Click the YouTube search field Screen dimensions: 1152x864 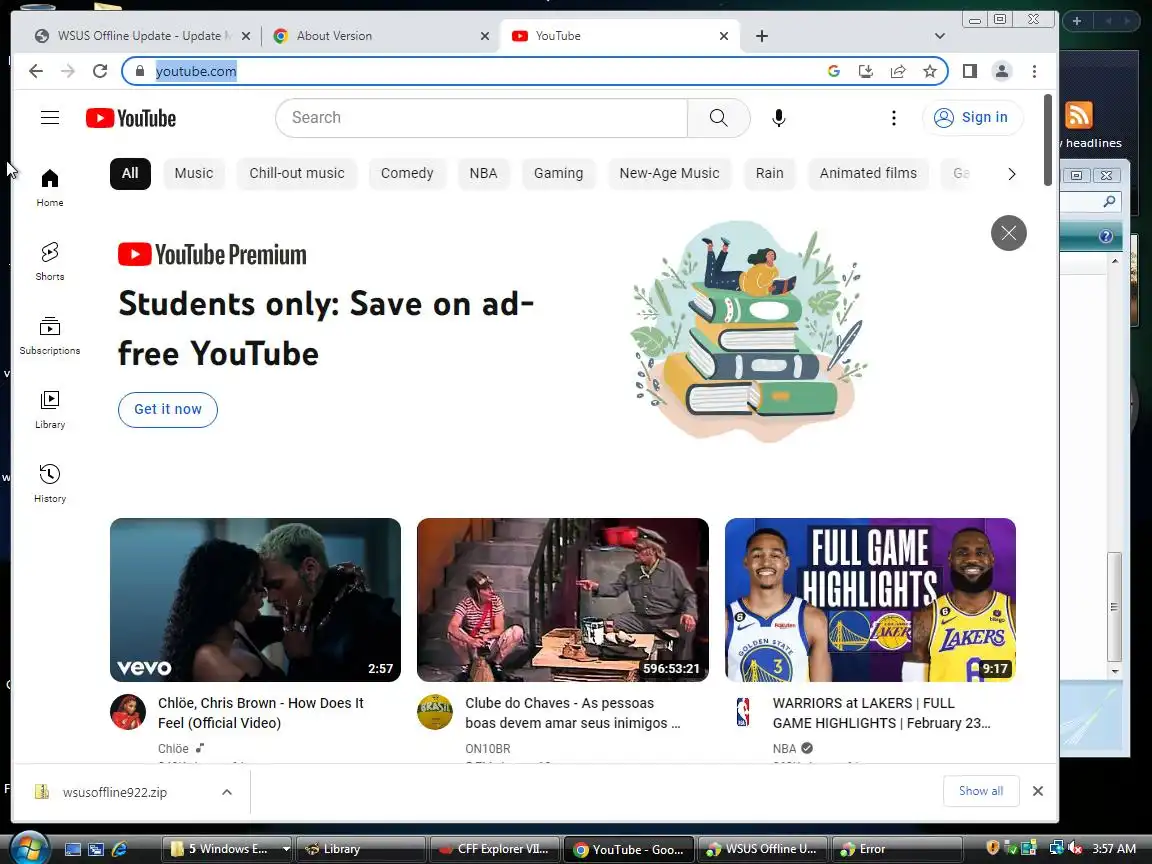click(481, 118)
